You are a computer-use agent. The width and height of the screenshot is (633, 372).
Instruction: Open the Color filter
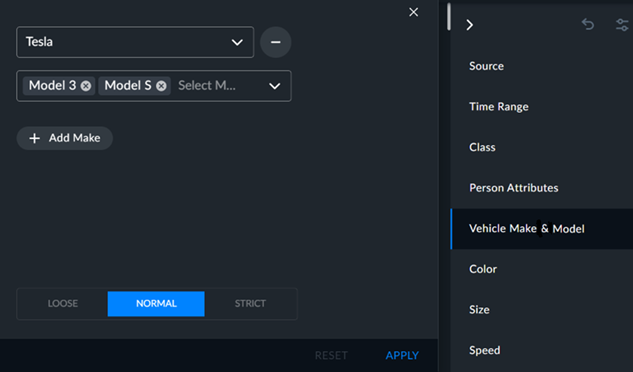pyautogui.click(x=542, y=269)
